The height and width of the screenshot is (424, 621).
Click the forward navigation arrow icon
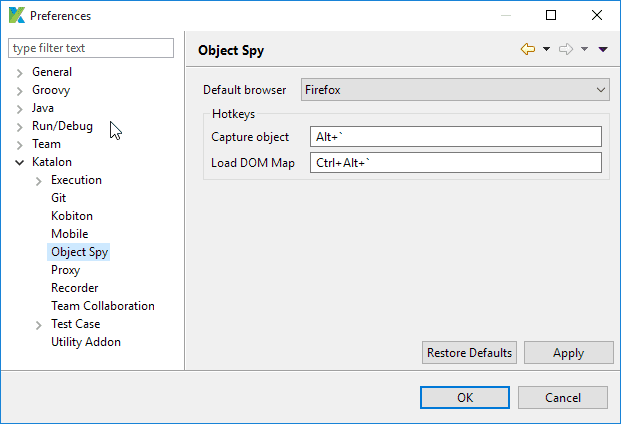[x=566, y=49]
